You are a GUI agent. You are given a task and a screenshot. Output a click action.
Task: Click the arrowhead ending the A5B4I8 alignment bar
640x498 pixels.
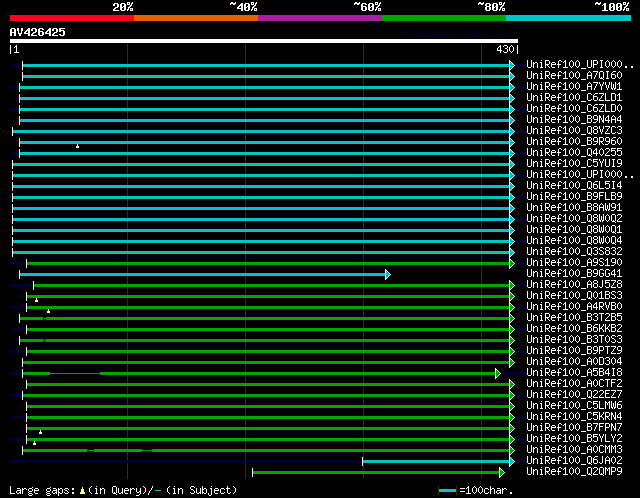pos(498,374)
